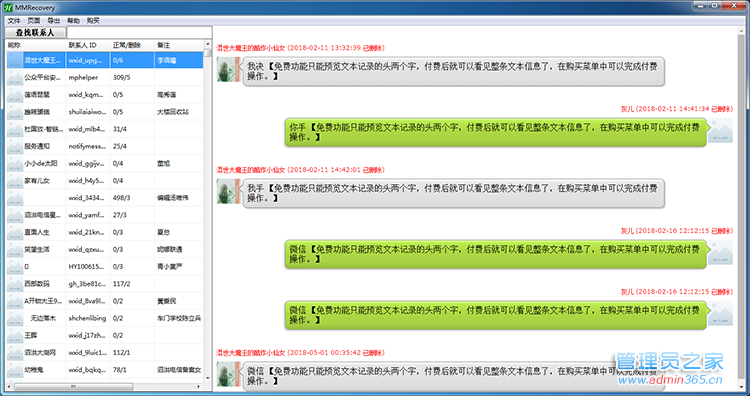Open the 导出 menu
The height and width of the screenshot is (396, 750).
point(54,21)
